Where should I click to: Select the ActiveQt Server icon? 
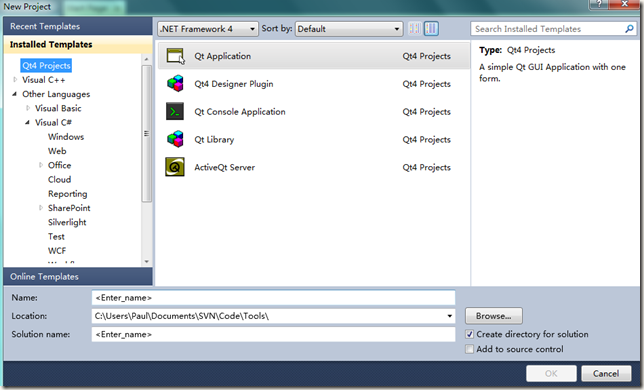(175, 167)
